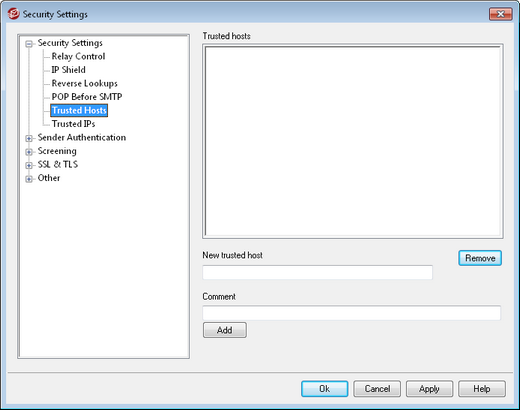Click the Add button

pyautogui.click(x=225, y=330)
